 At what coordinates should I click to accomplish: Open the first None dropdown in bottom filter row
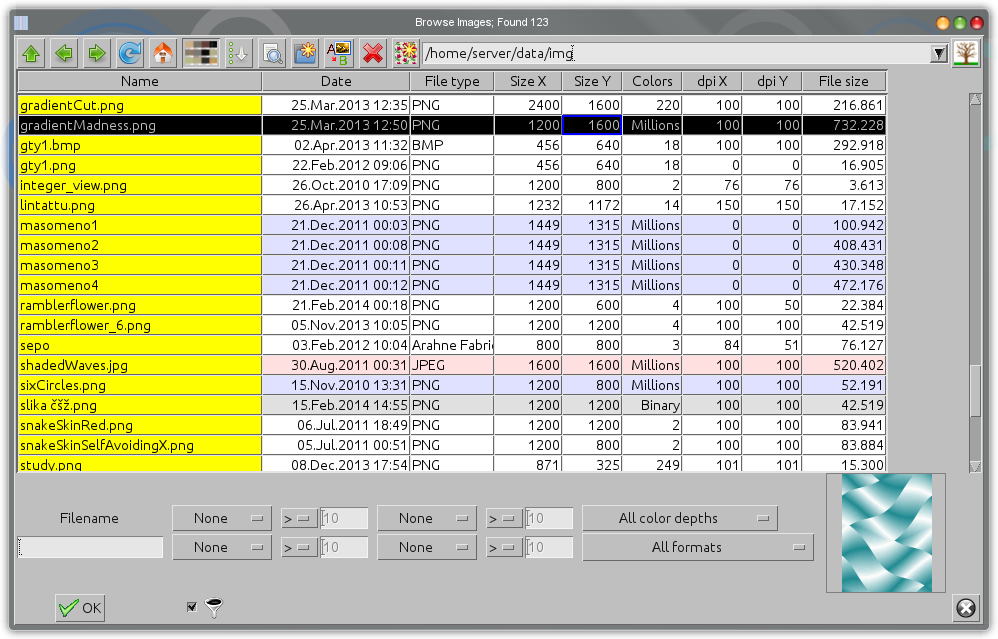click(222, 547)
